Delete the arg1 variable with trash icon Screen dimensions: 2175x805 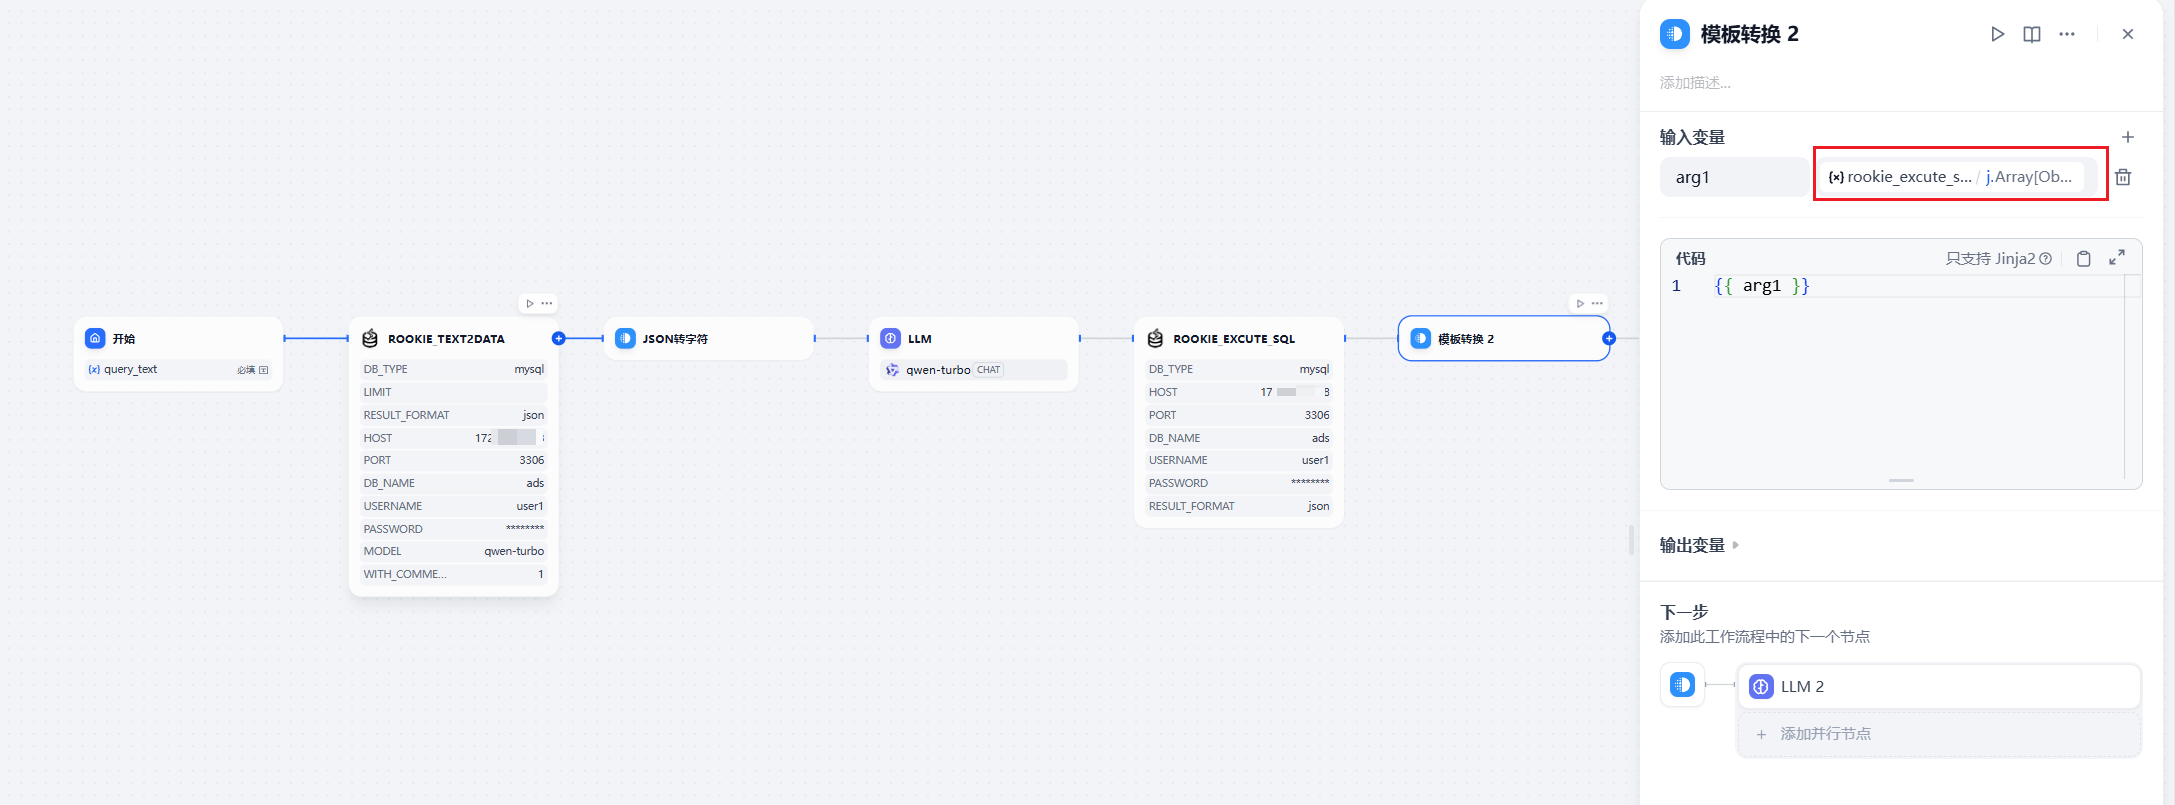tap(2123, 176)
